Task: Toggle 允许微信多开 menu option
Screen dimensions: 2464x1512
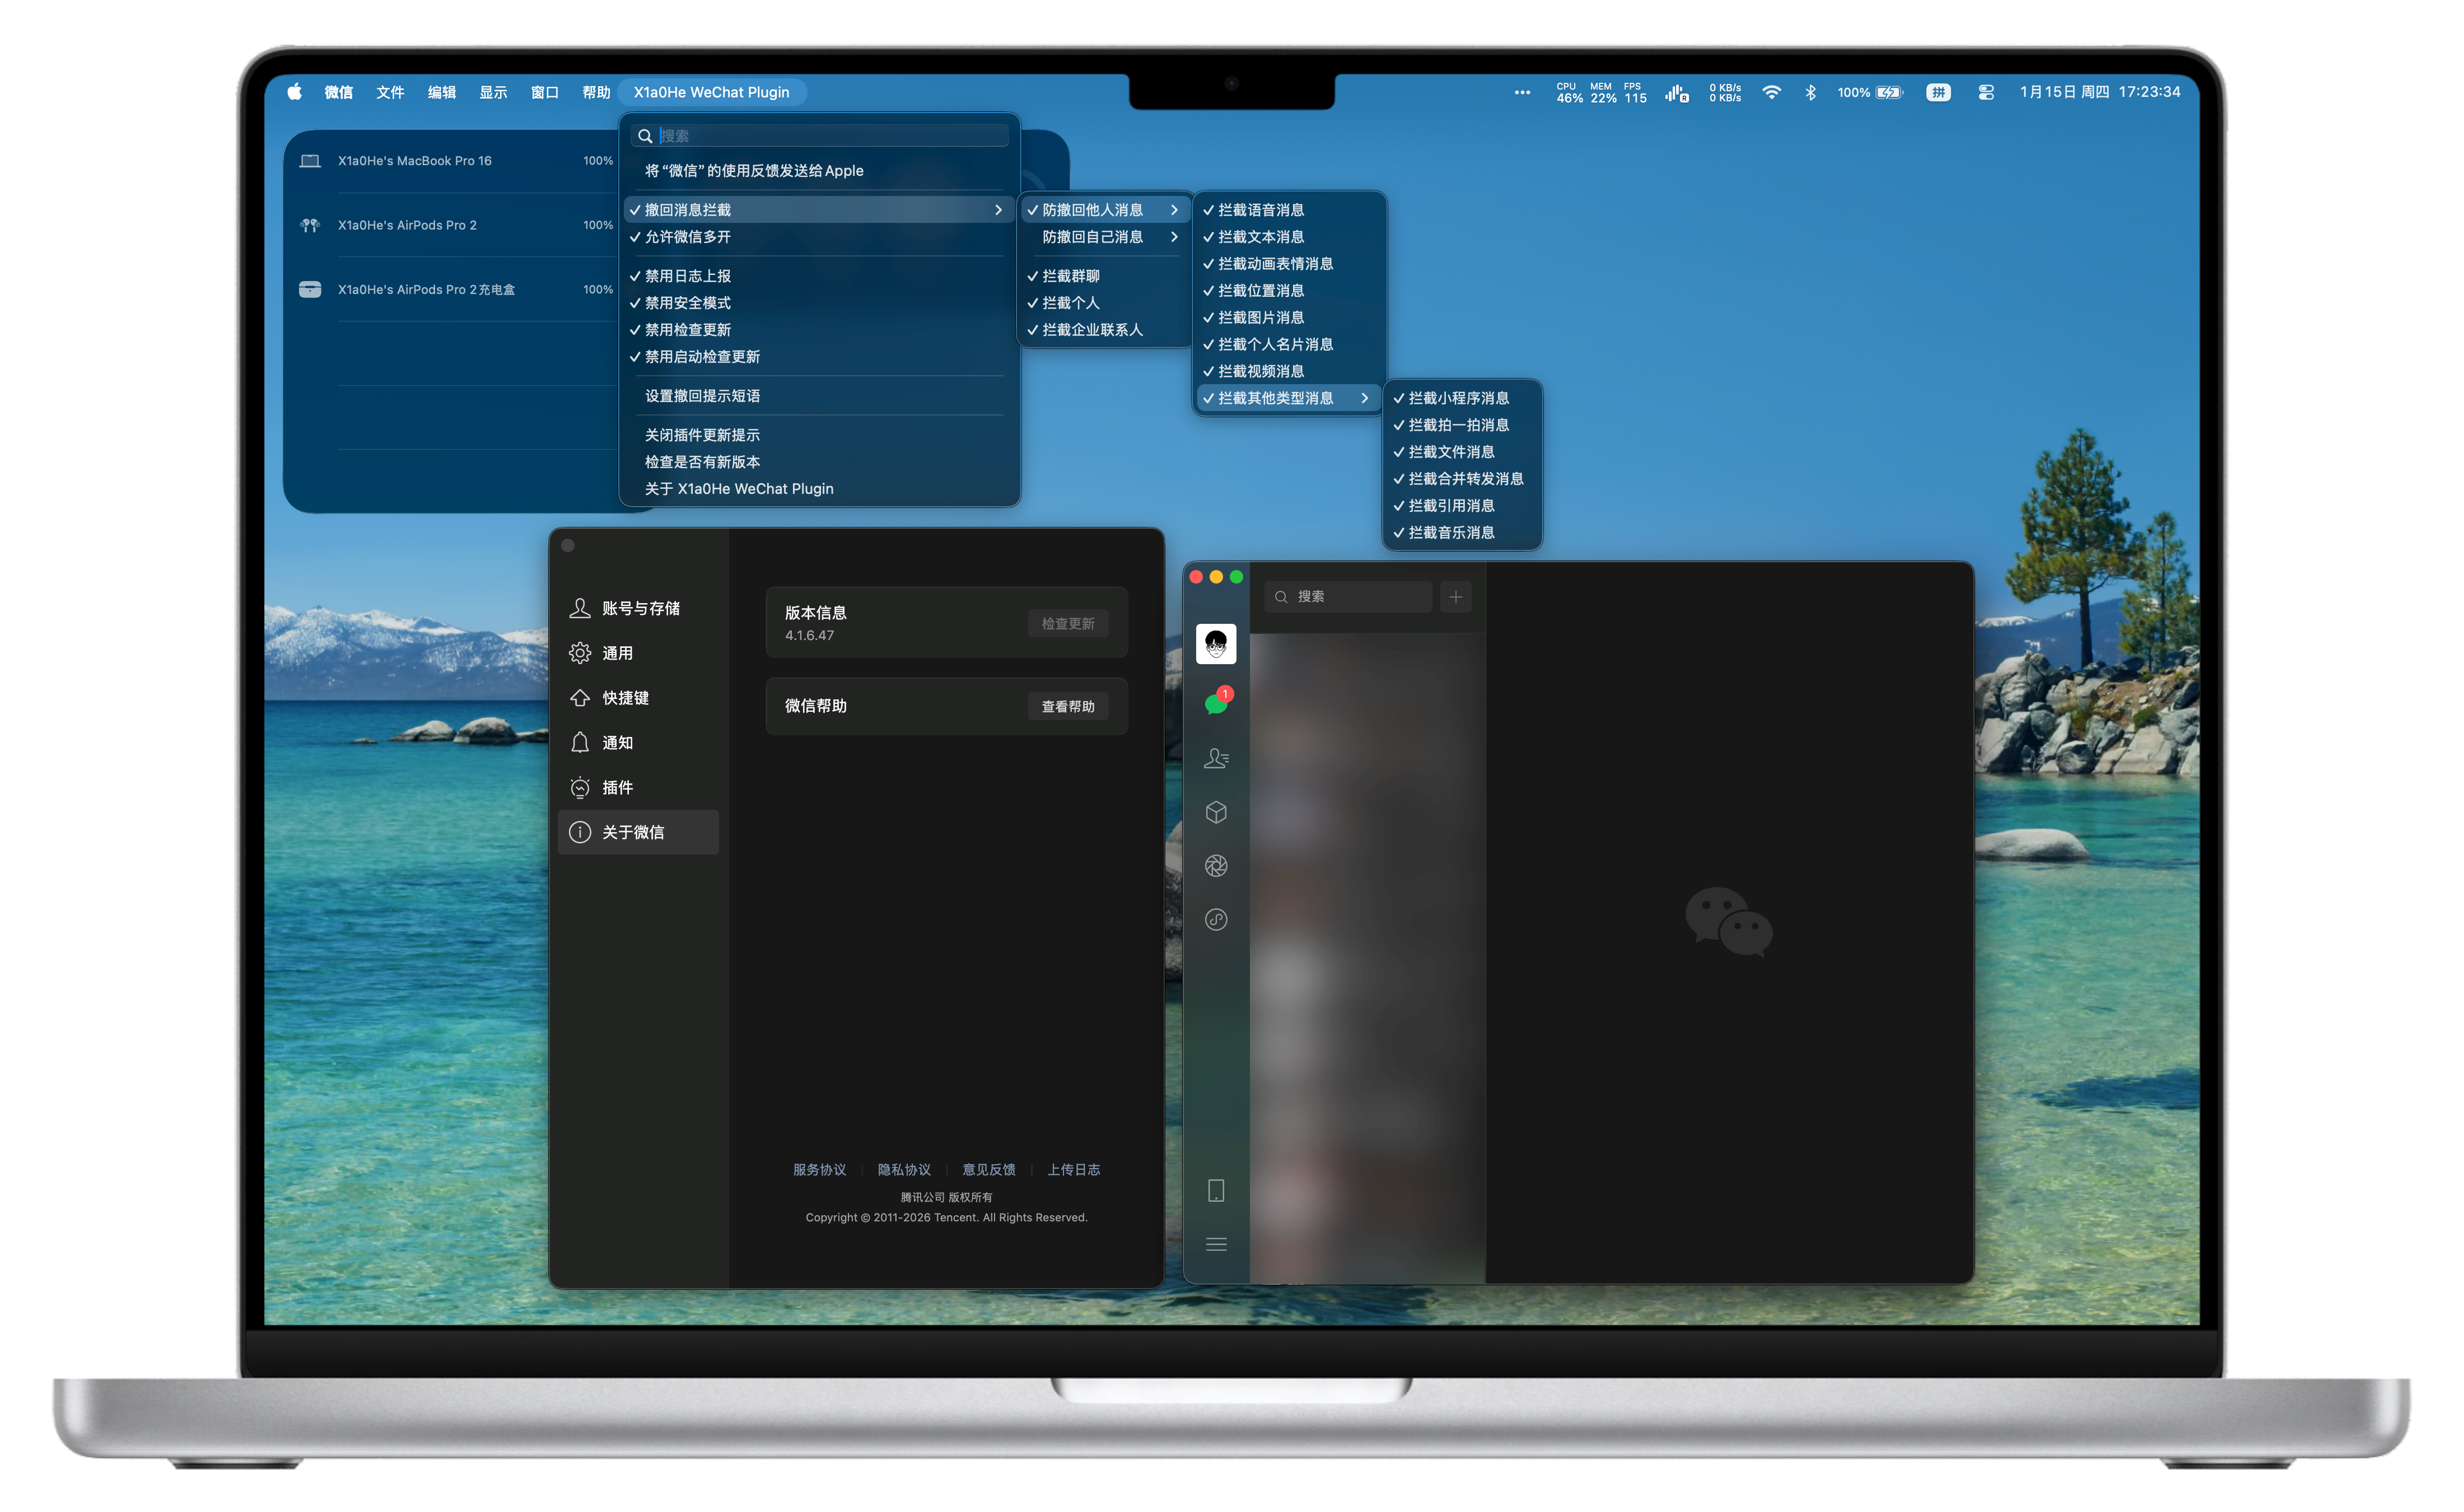Action: pos(688,237)
